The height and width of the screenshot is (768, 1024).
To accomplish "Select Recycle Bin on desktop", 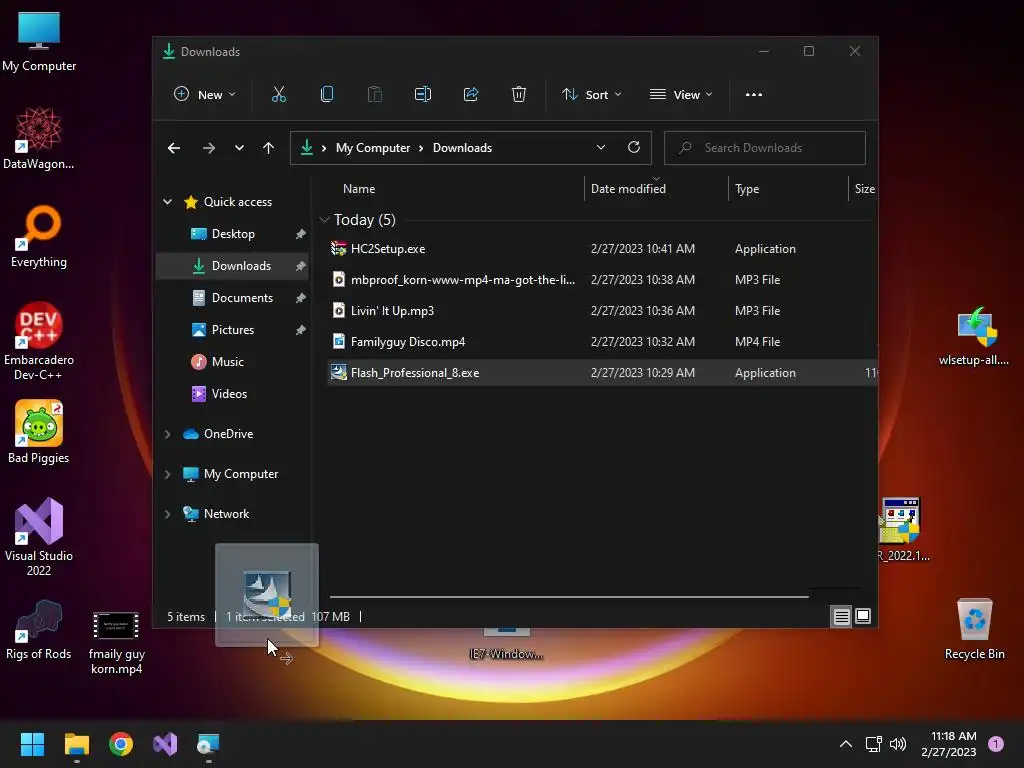I will [974, 630].
